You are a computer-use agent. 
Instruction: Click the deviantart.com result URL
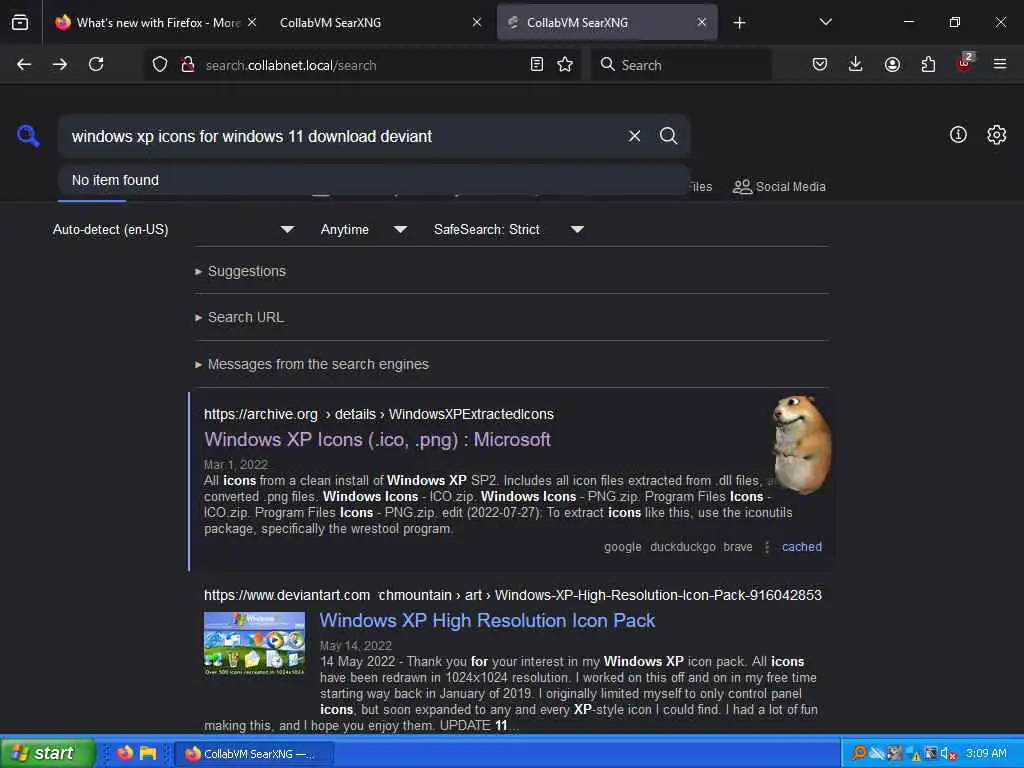[x=513, y=595]
